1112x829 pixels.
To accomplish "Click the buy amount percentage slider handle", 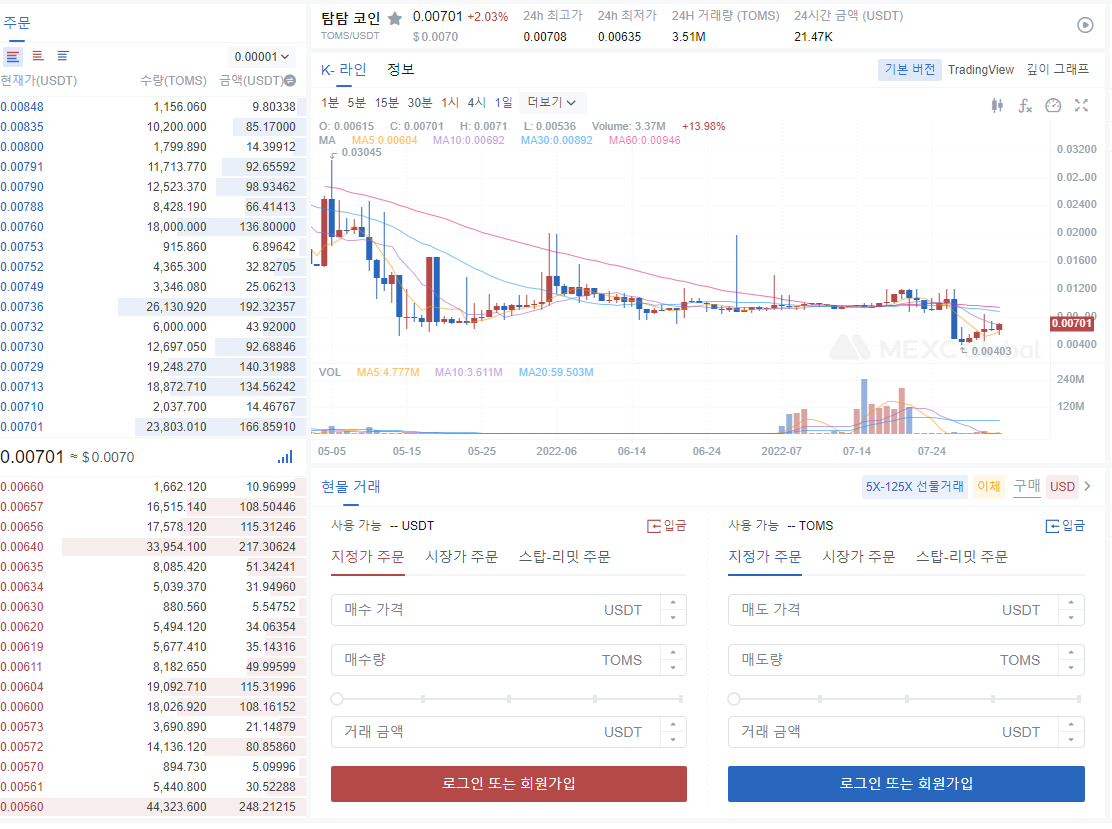I will tap(338, 699).
